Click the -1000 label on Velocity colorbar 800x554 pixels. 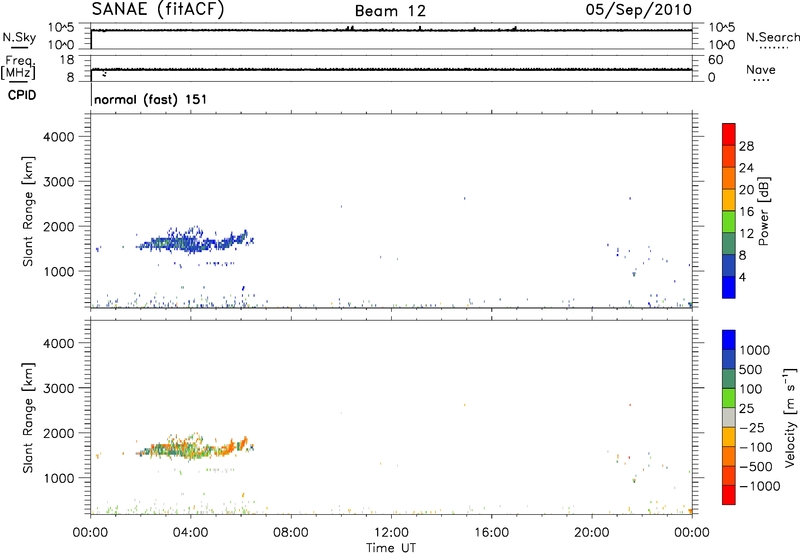(759, 486)
